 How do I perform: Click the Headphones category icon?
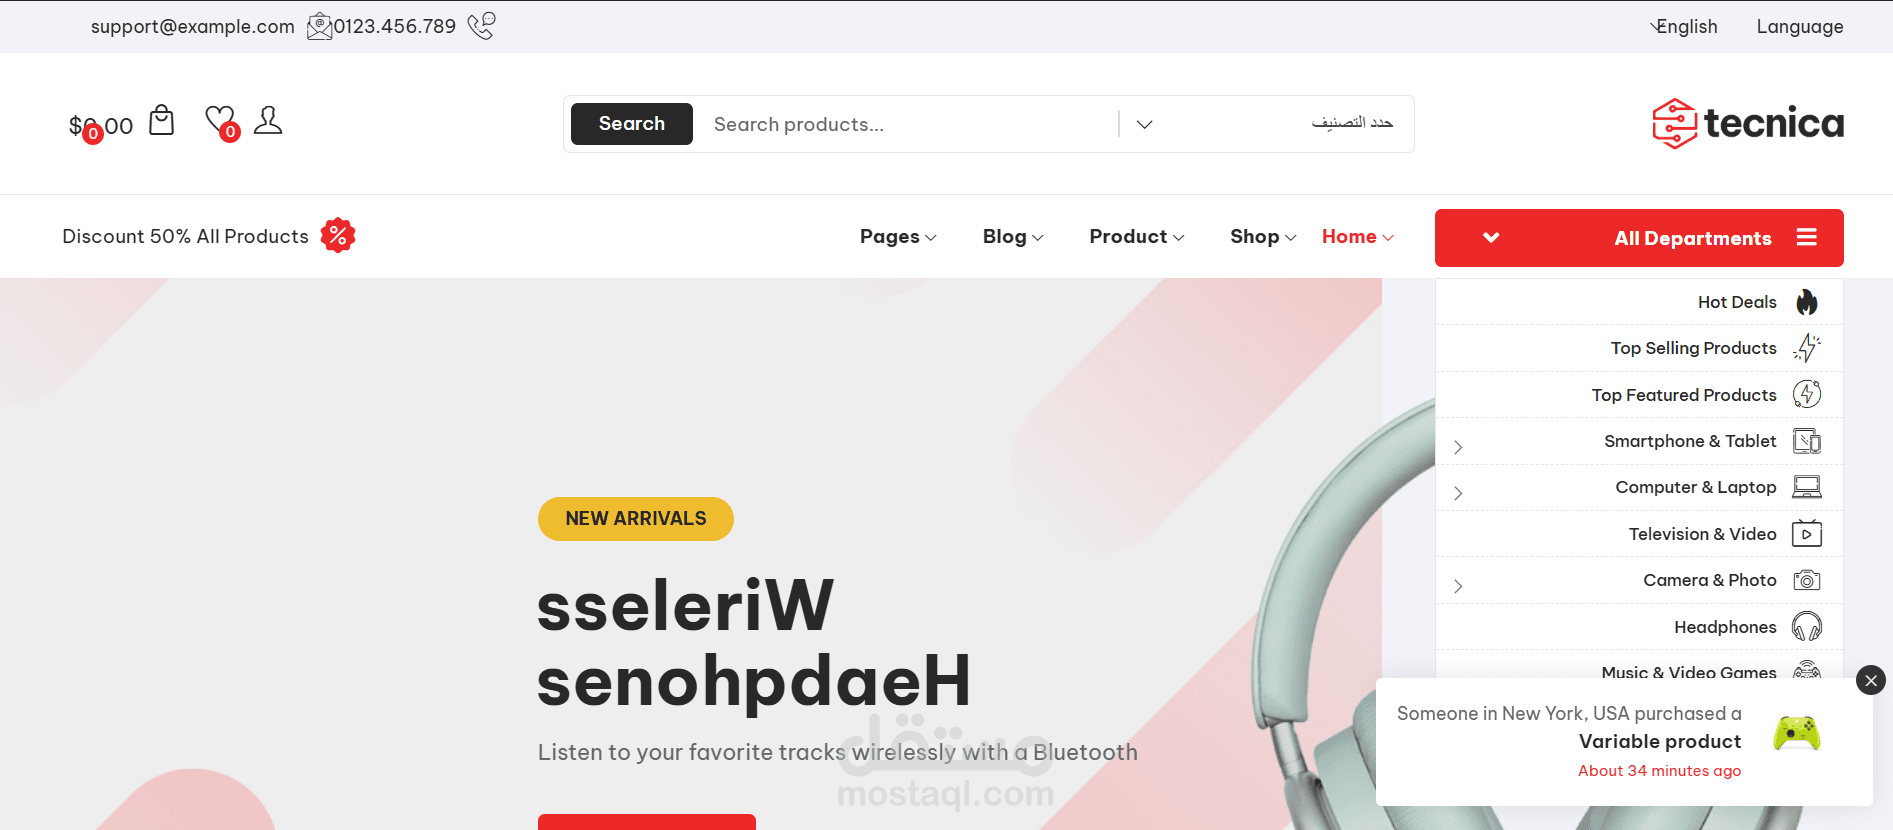pos(1807,627)
